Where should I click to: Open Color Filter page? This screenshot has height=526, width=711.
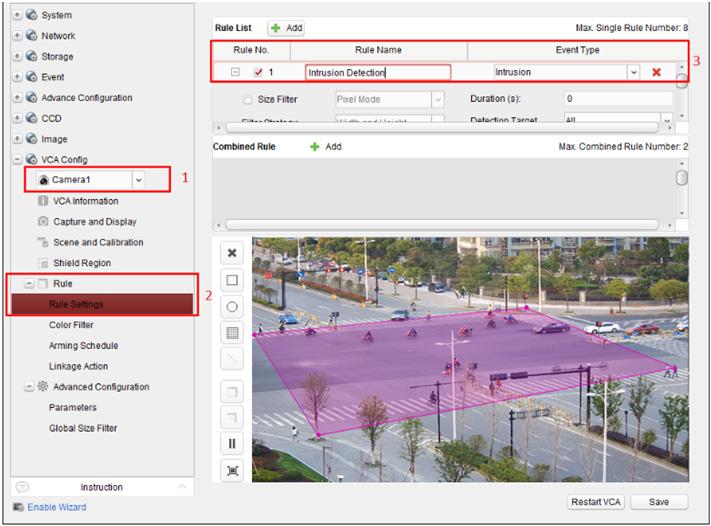[x=71, y=325]
